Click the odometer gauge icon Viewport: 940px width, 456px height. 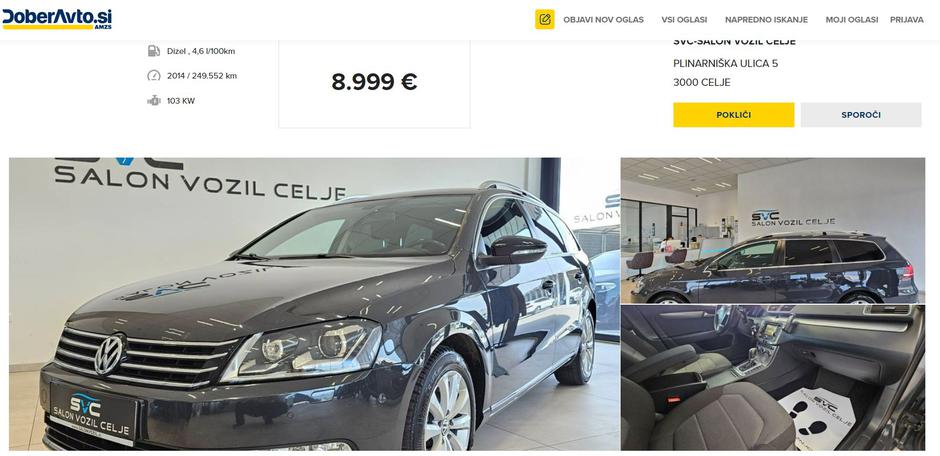click(x=153, y=76)
